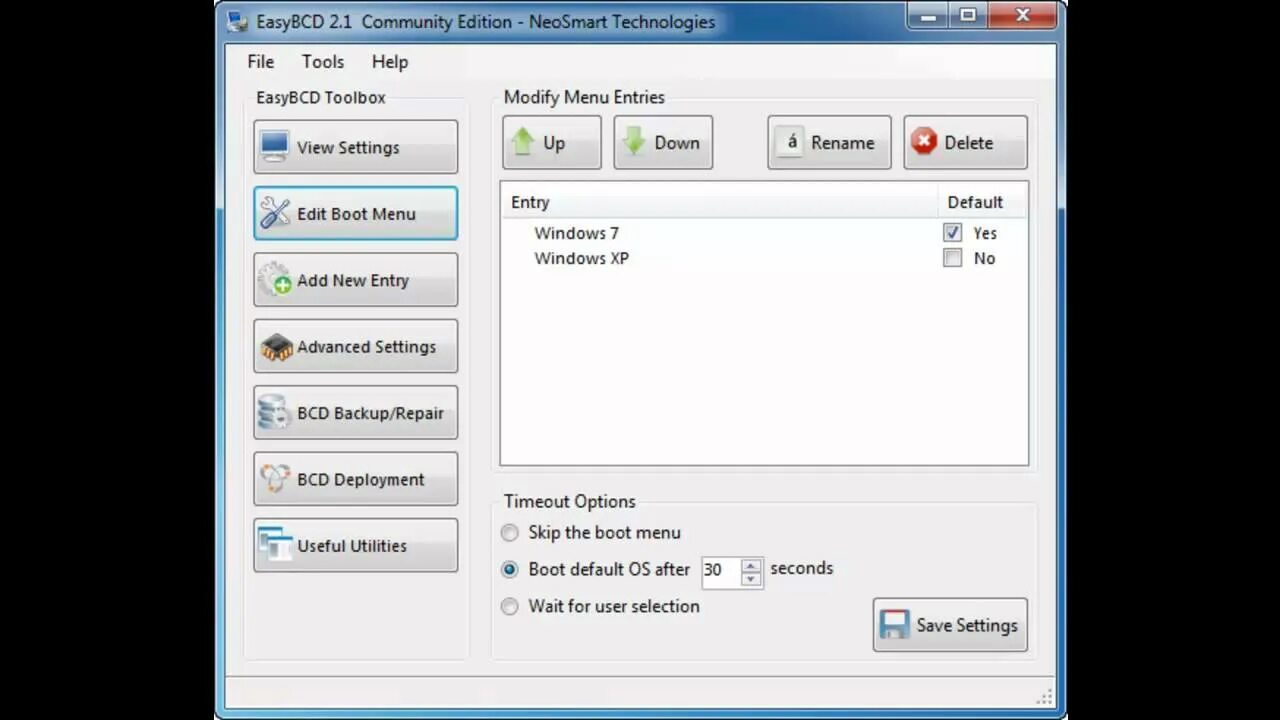
Task: Click Edit Boot Menu label
Action: pos(356,214)
